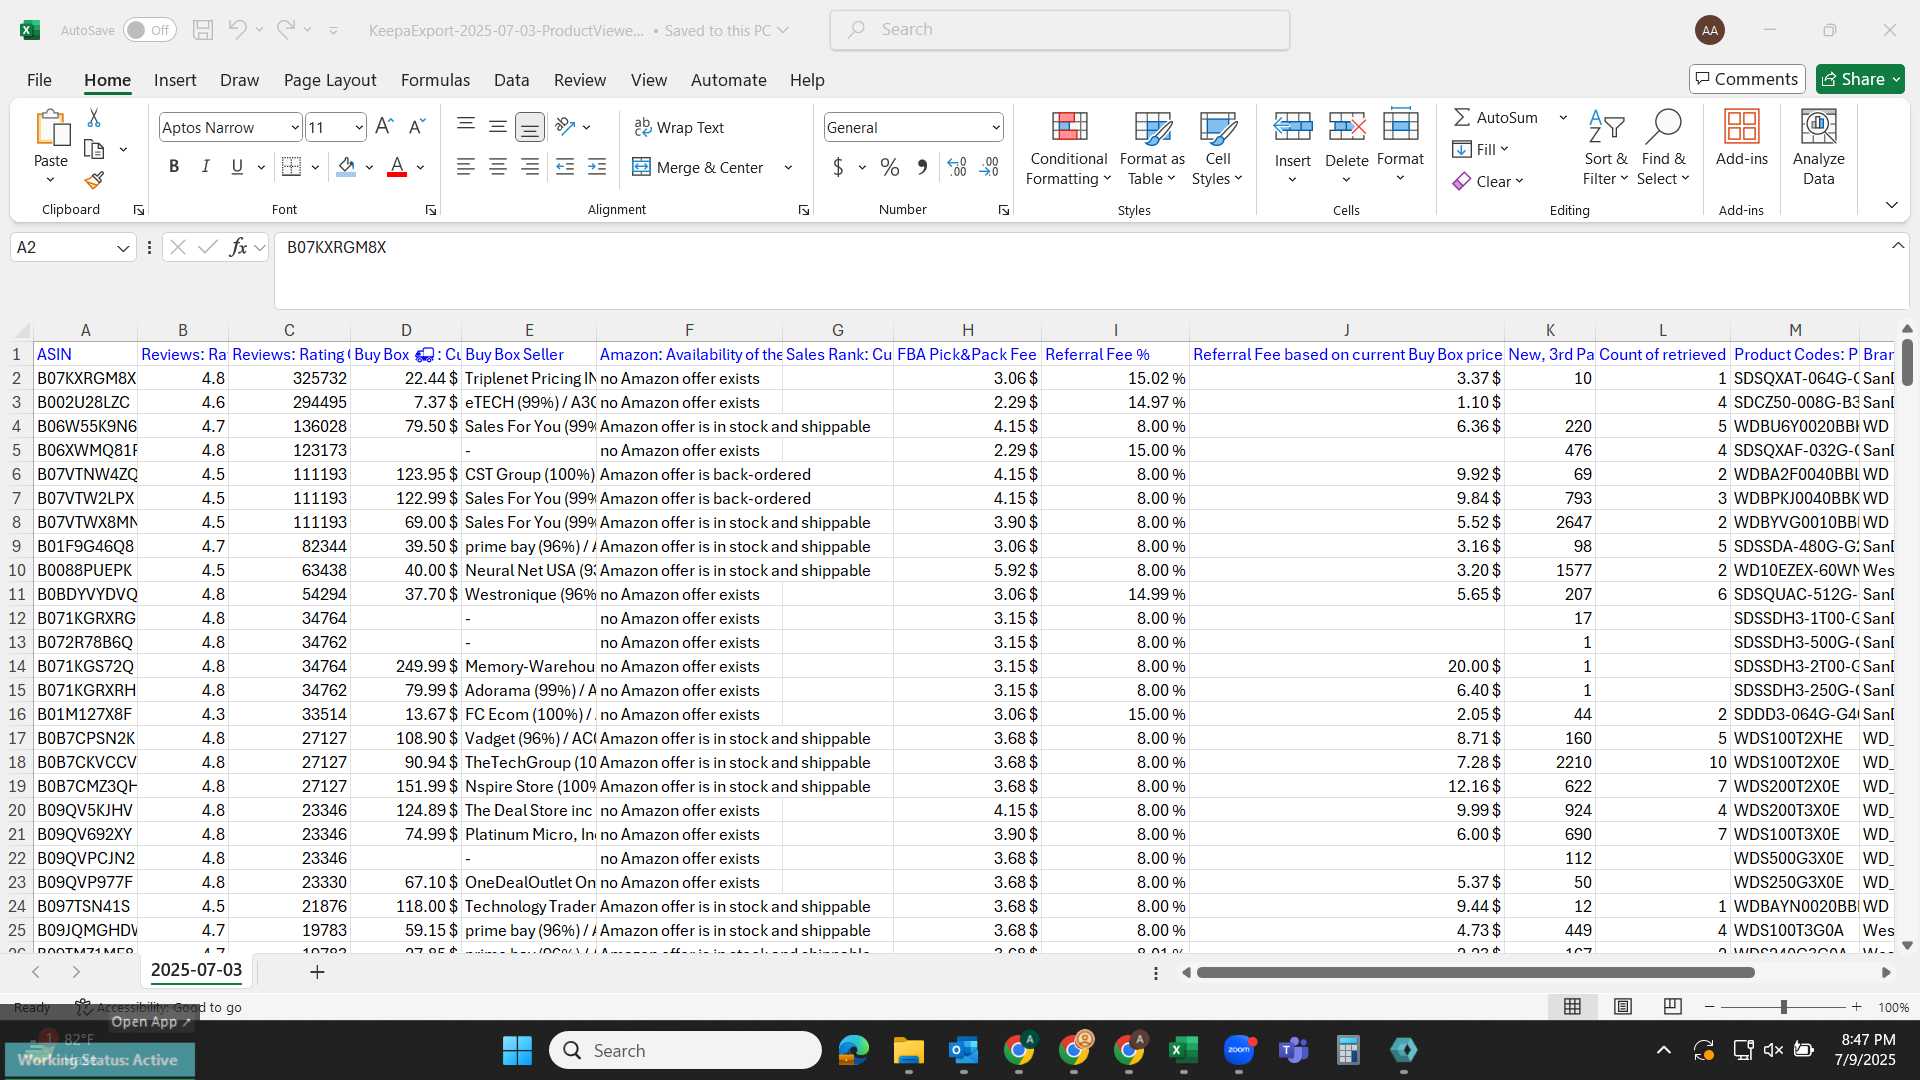Expand the number format General dropdown
The width and height of the screenshot is (1920, 1080).
(996, 127)
